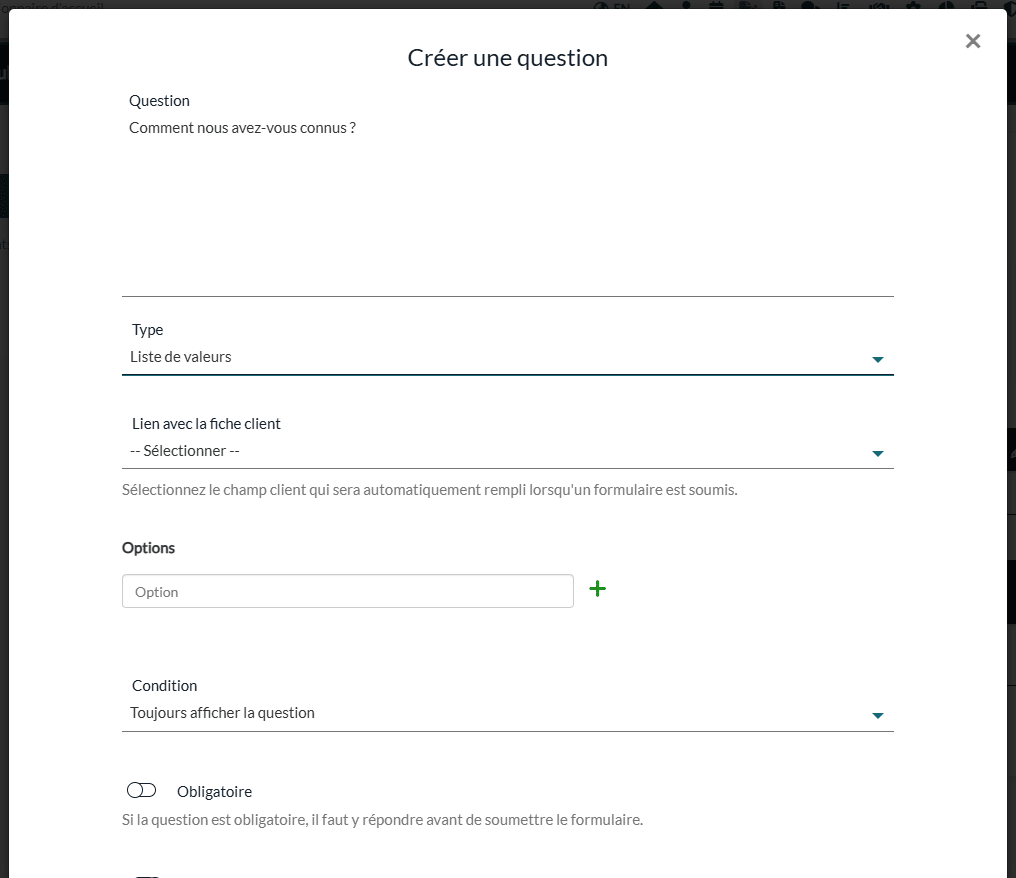Image resolution: width=1016 pixels, height=878 pixels.
Task: Click the Options heading
Action: coord(148,548)
